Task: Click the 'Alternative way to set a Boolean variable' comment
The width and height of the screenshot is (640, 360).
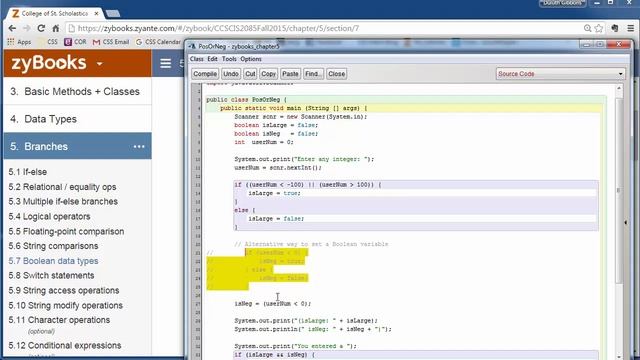Action: click(311, 244)
